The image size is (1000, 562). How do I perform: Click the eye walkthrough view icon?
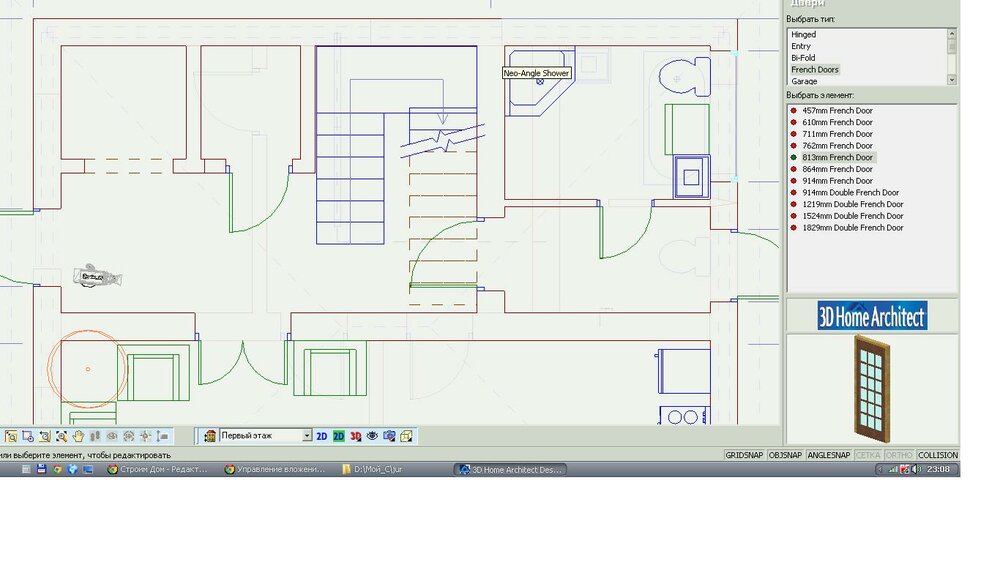[372, 436]
